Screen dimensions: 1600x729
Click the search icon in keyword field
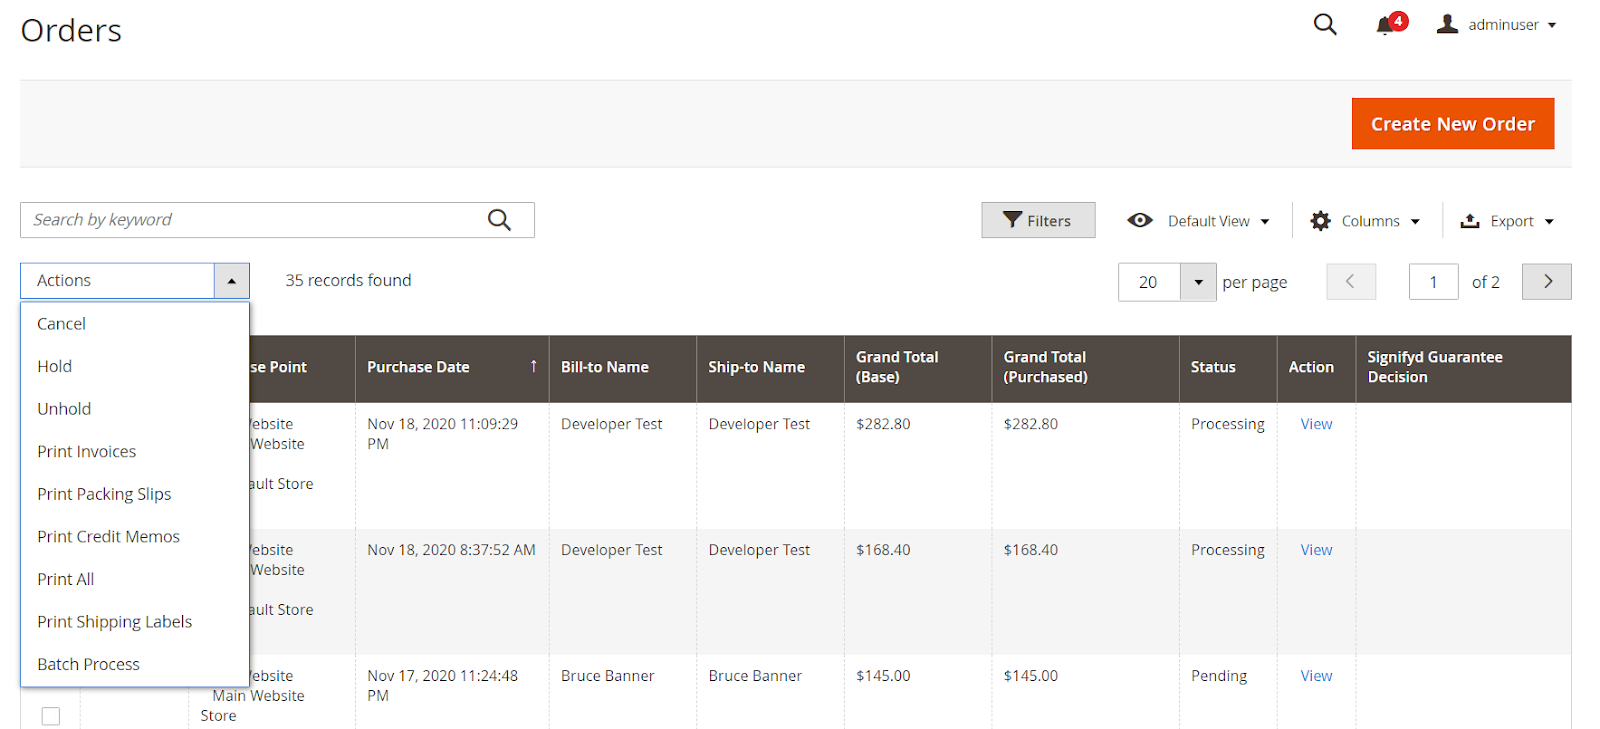[x=499, y=220]
